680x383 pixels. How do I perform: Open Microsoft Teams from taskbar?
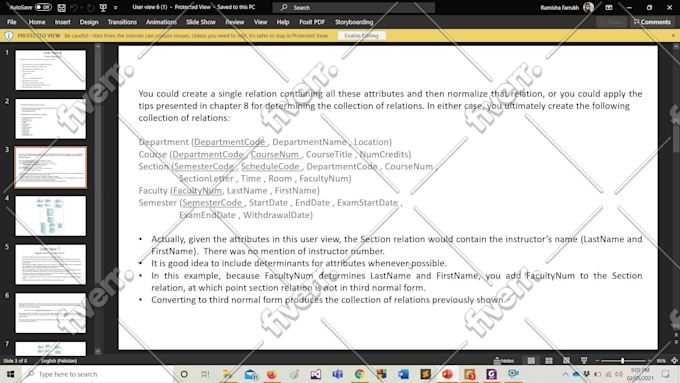coord(337,374)
